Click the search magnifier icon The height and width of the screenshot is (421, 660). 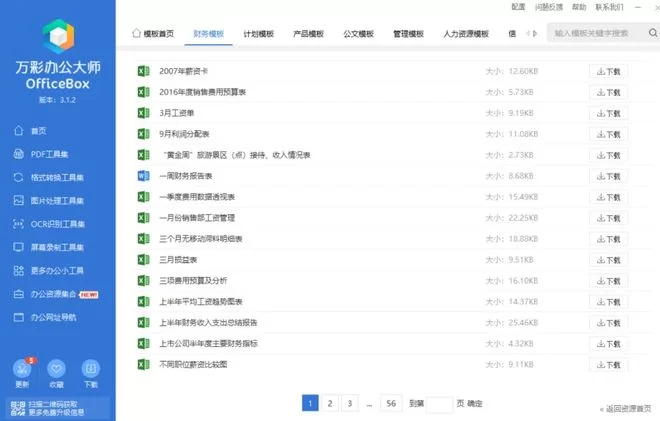click(653, 32)
